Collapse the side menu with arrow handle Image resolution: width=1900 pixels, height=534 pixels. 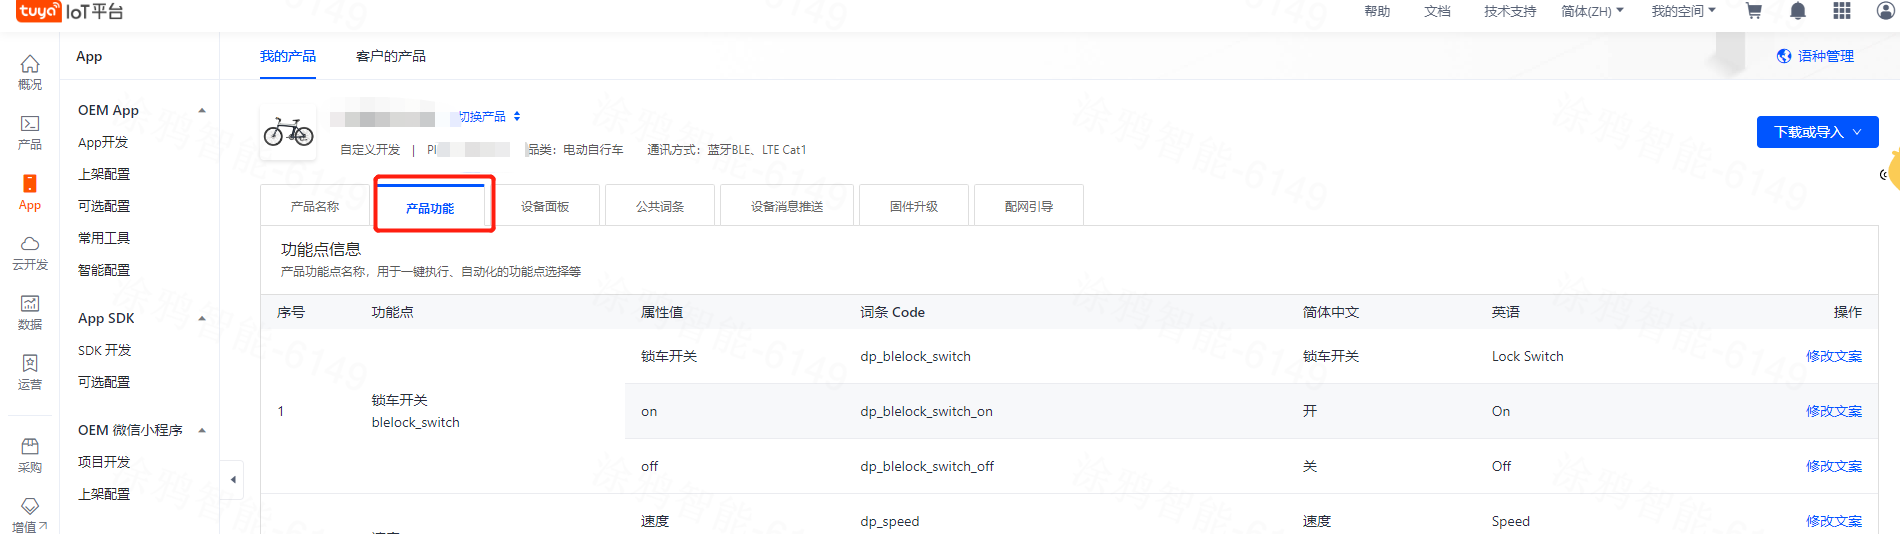pos(233,480)
